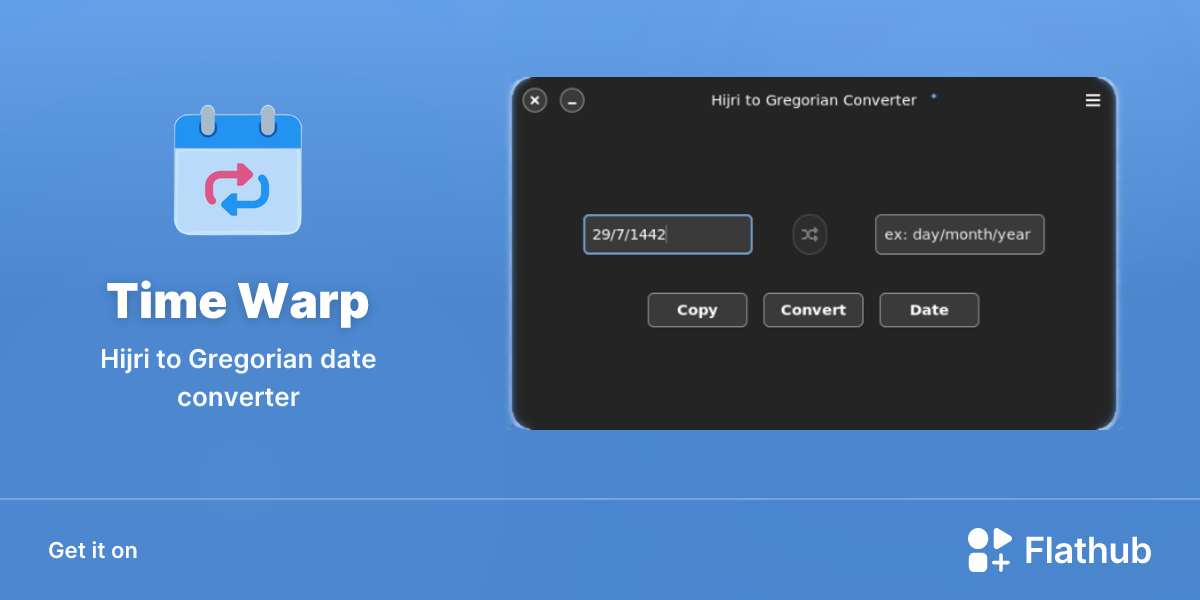Screen dimensions: 1200x600
Task: Click the Time Warp calendar app icon
Action: click(x=238, y=170)
